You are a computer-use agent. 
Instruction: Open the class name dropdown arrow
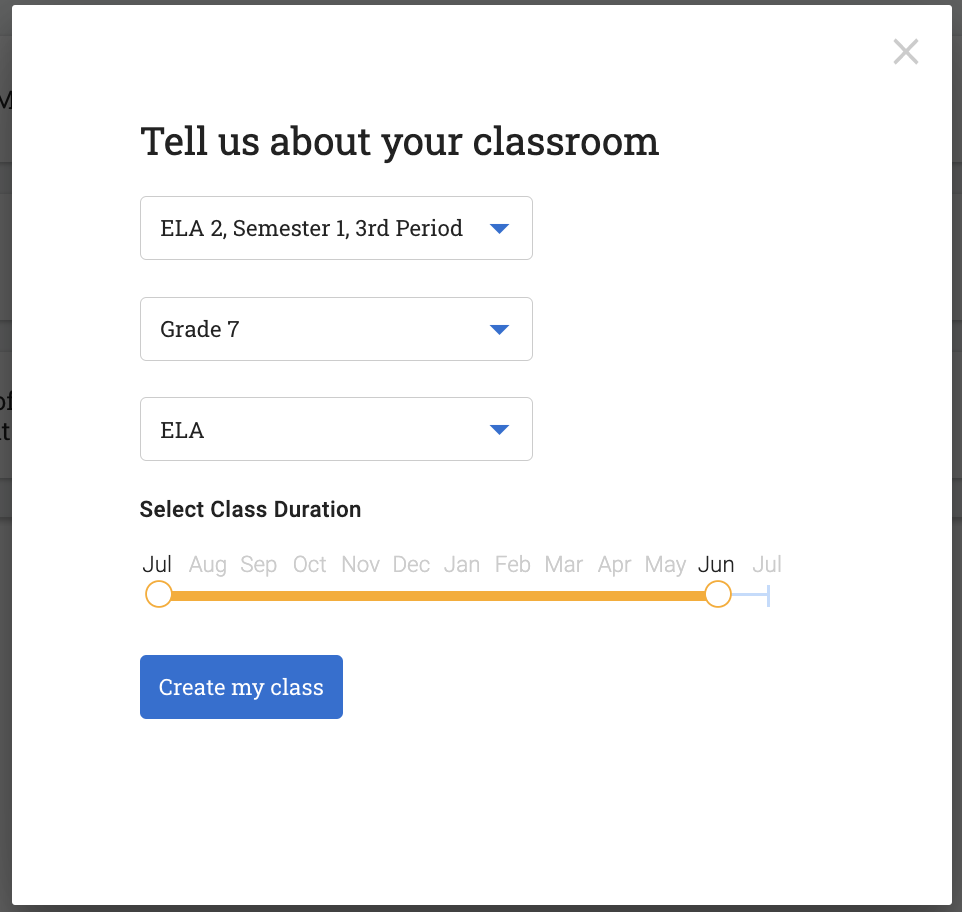point(498,228)
